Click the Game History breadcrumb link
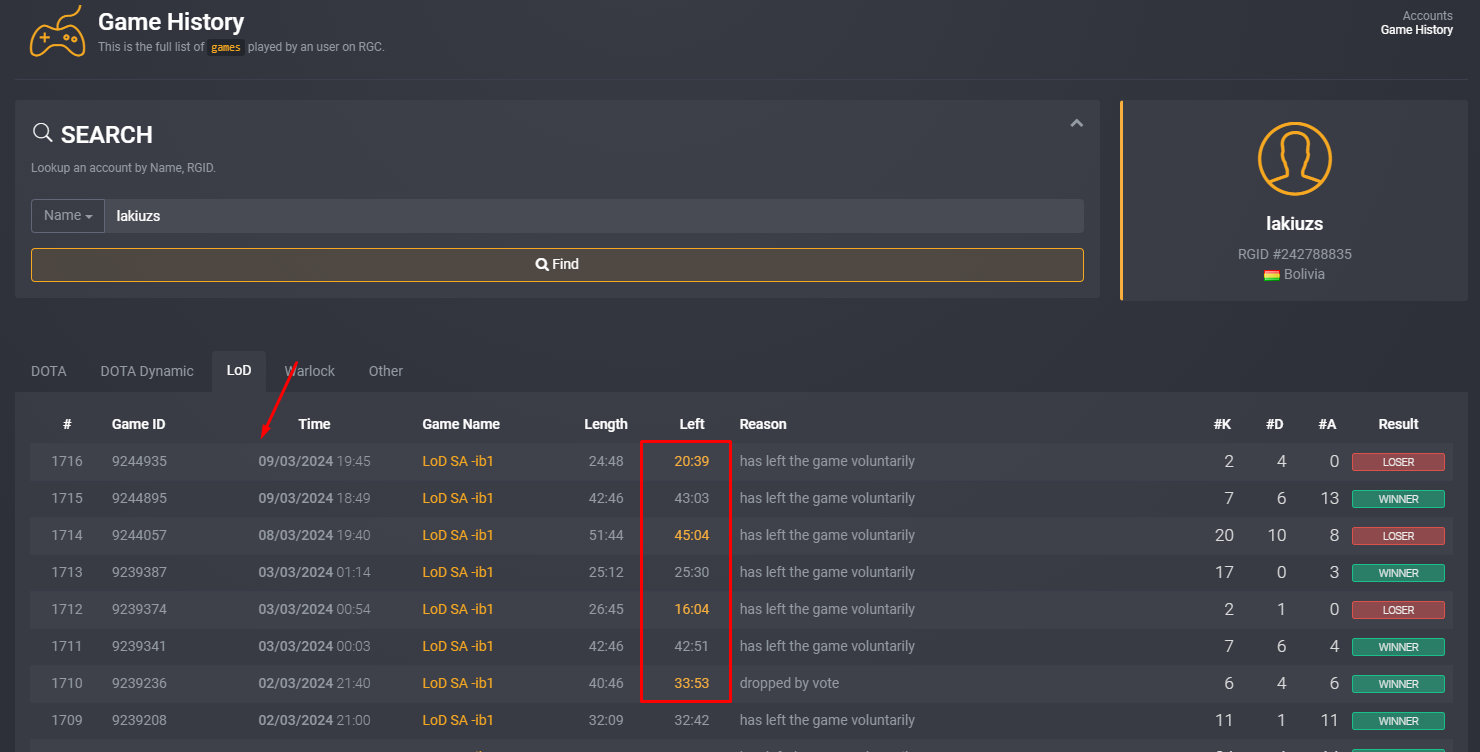Viewport: 1480px width, 752px height. click(1416, 30)
